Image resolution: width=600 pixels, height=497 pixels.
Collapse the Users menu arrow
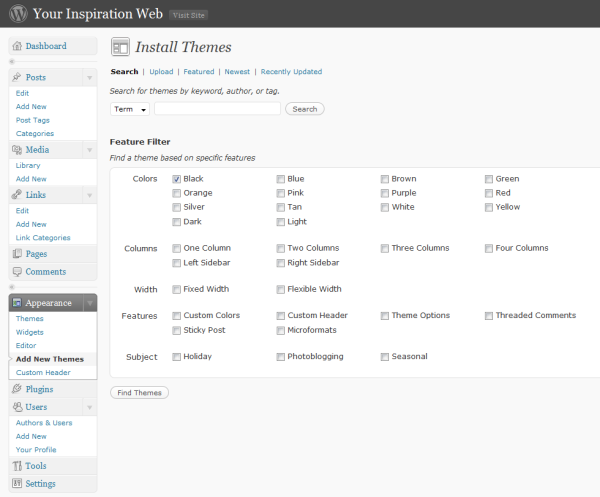(90, 407)
